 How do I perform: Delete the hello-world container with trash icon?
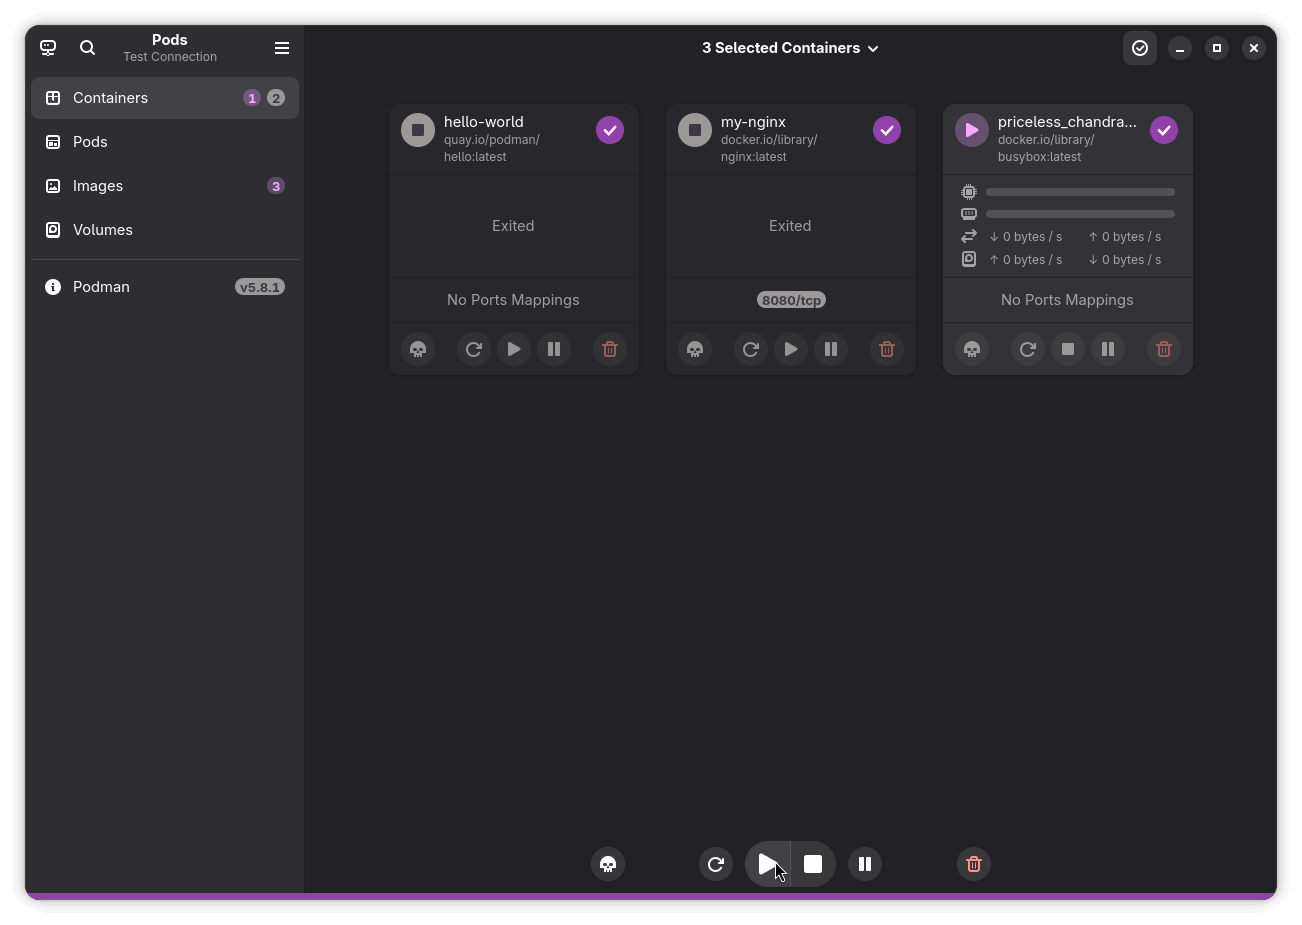click(x=610, y=349)
